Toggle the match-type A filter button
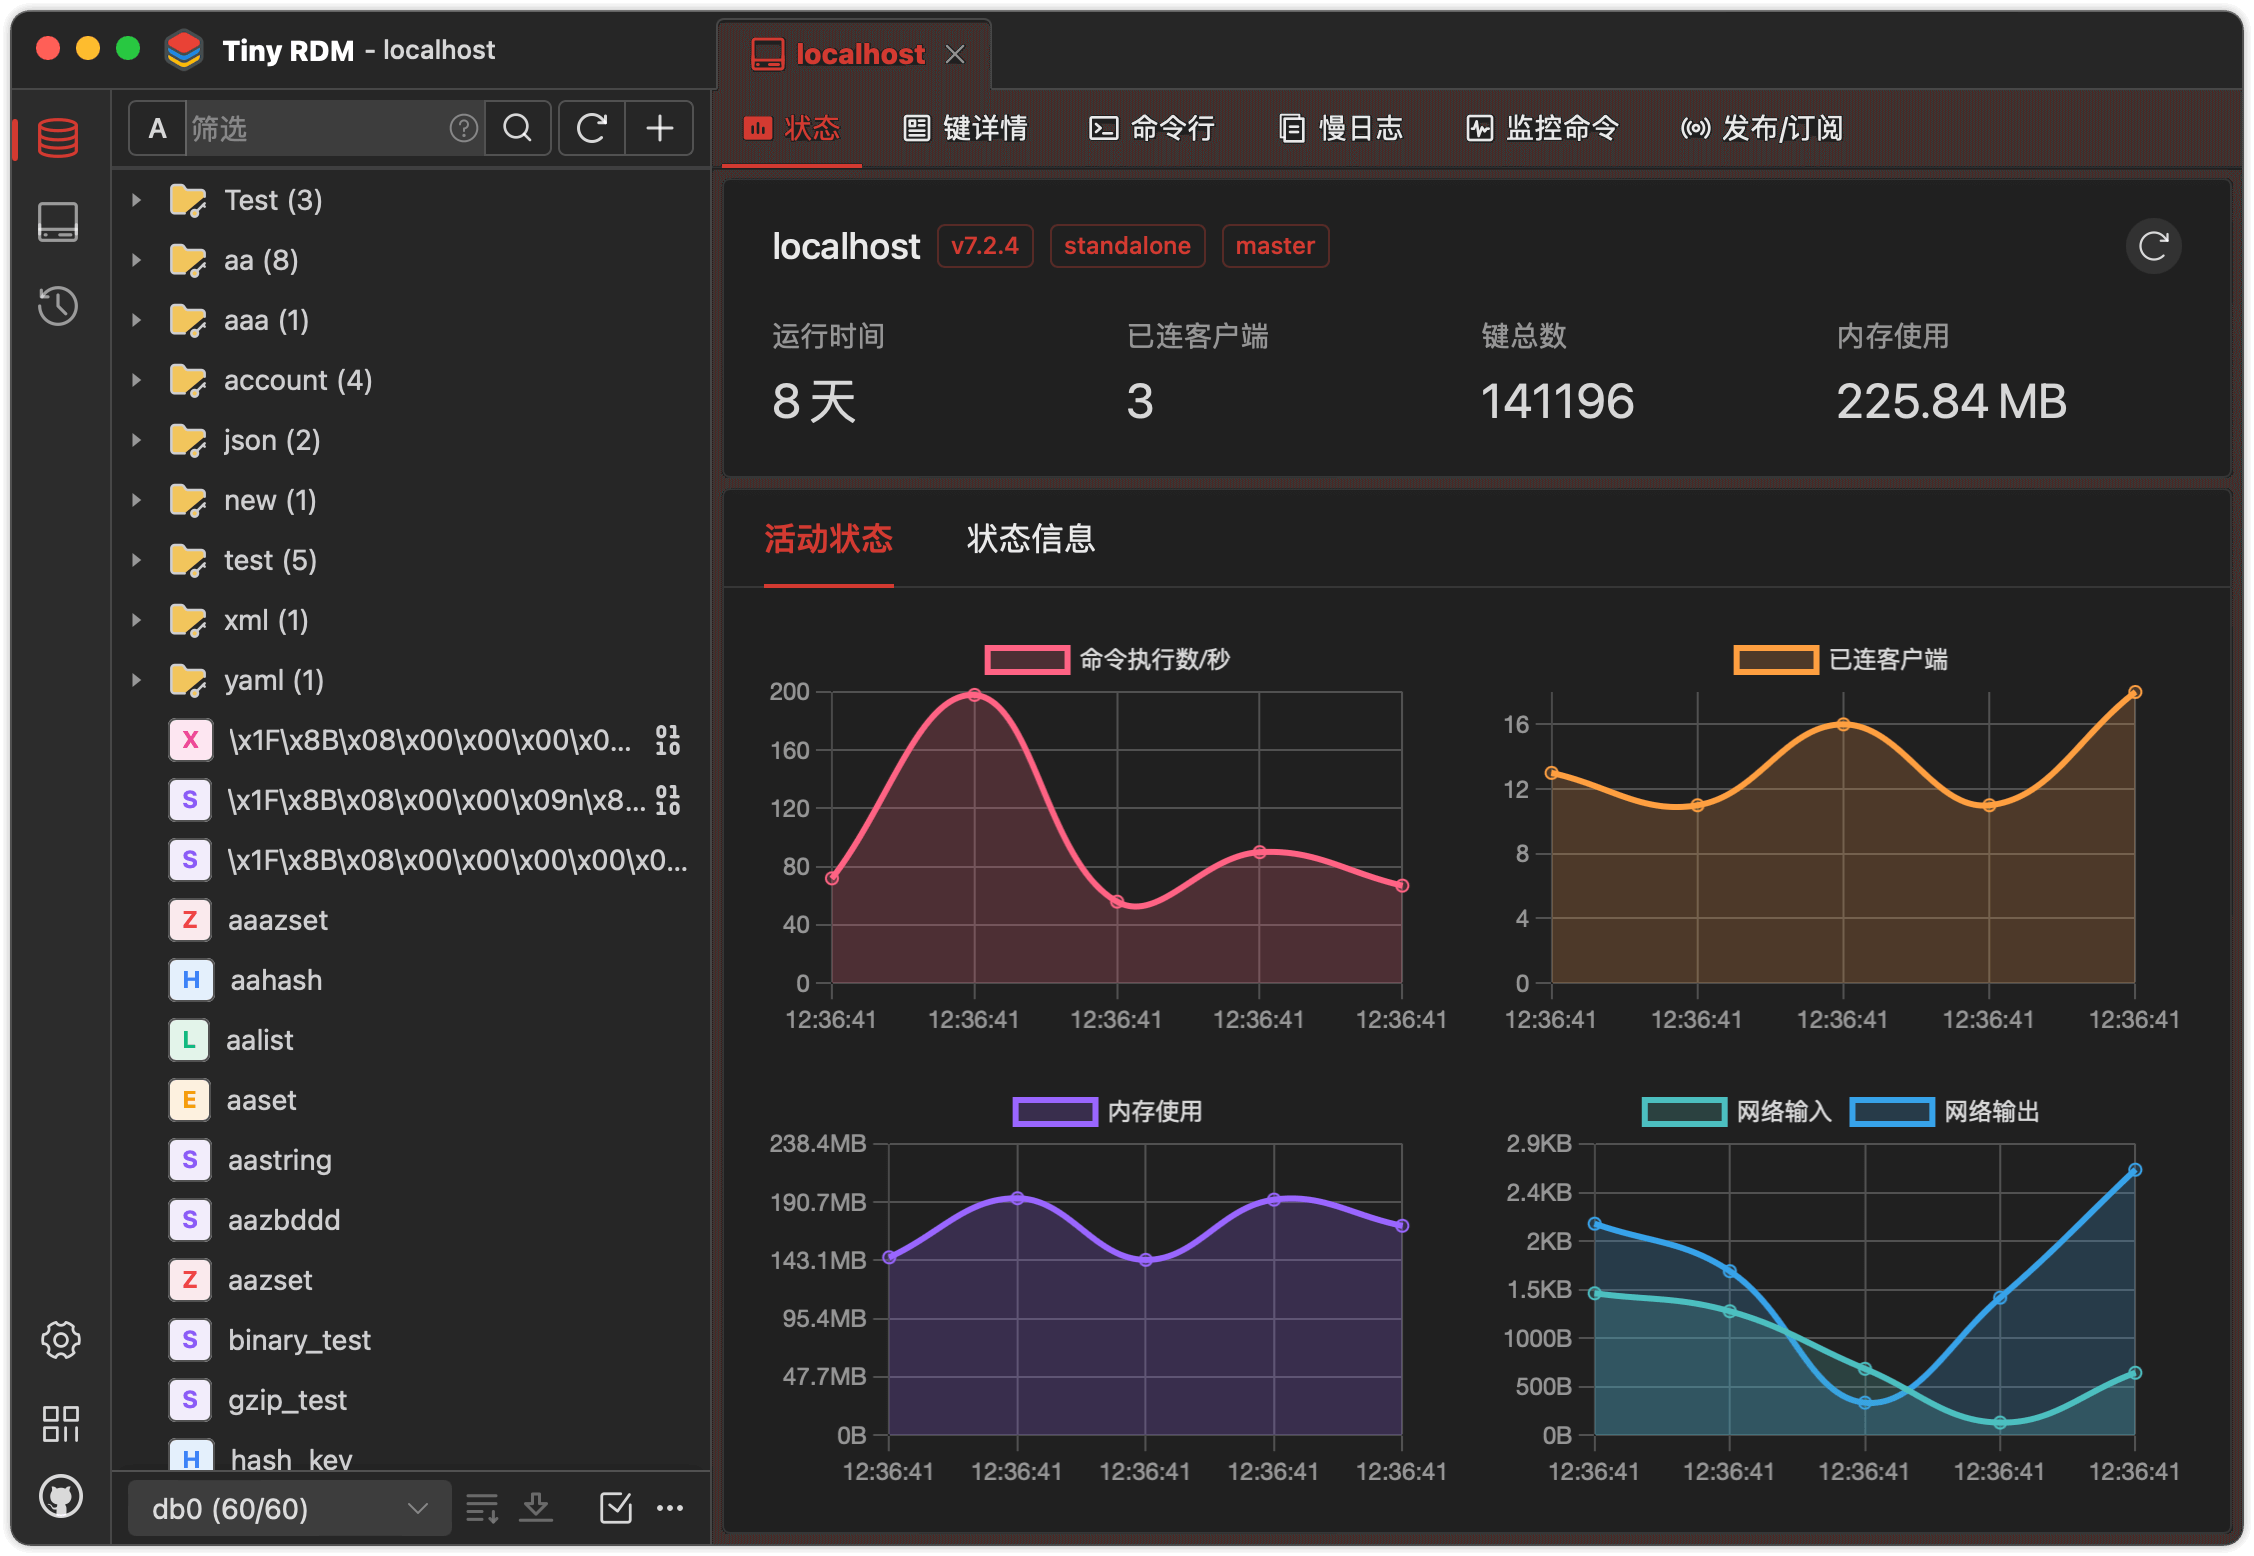The height and width of the screenshot is (1556, 2254). [157, 128]
